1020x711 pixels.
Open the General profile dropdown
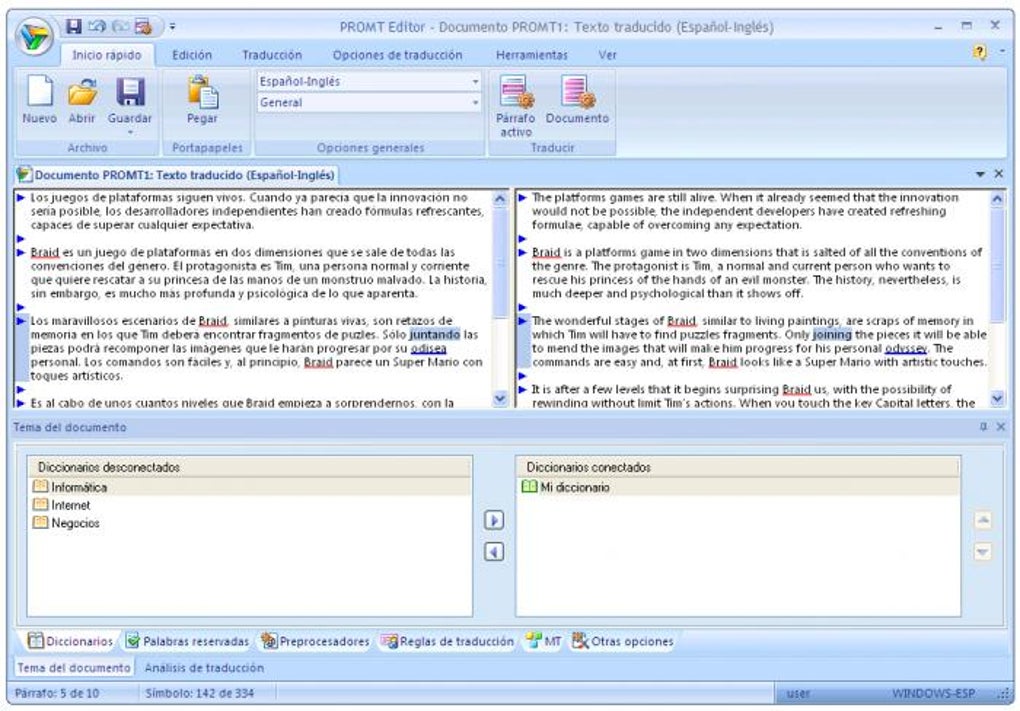point(474,102)
